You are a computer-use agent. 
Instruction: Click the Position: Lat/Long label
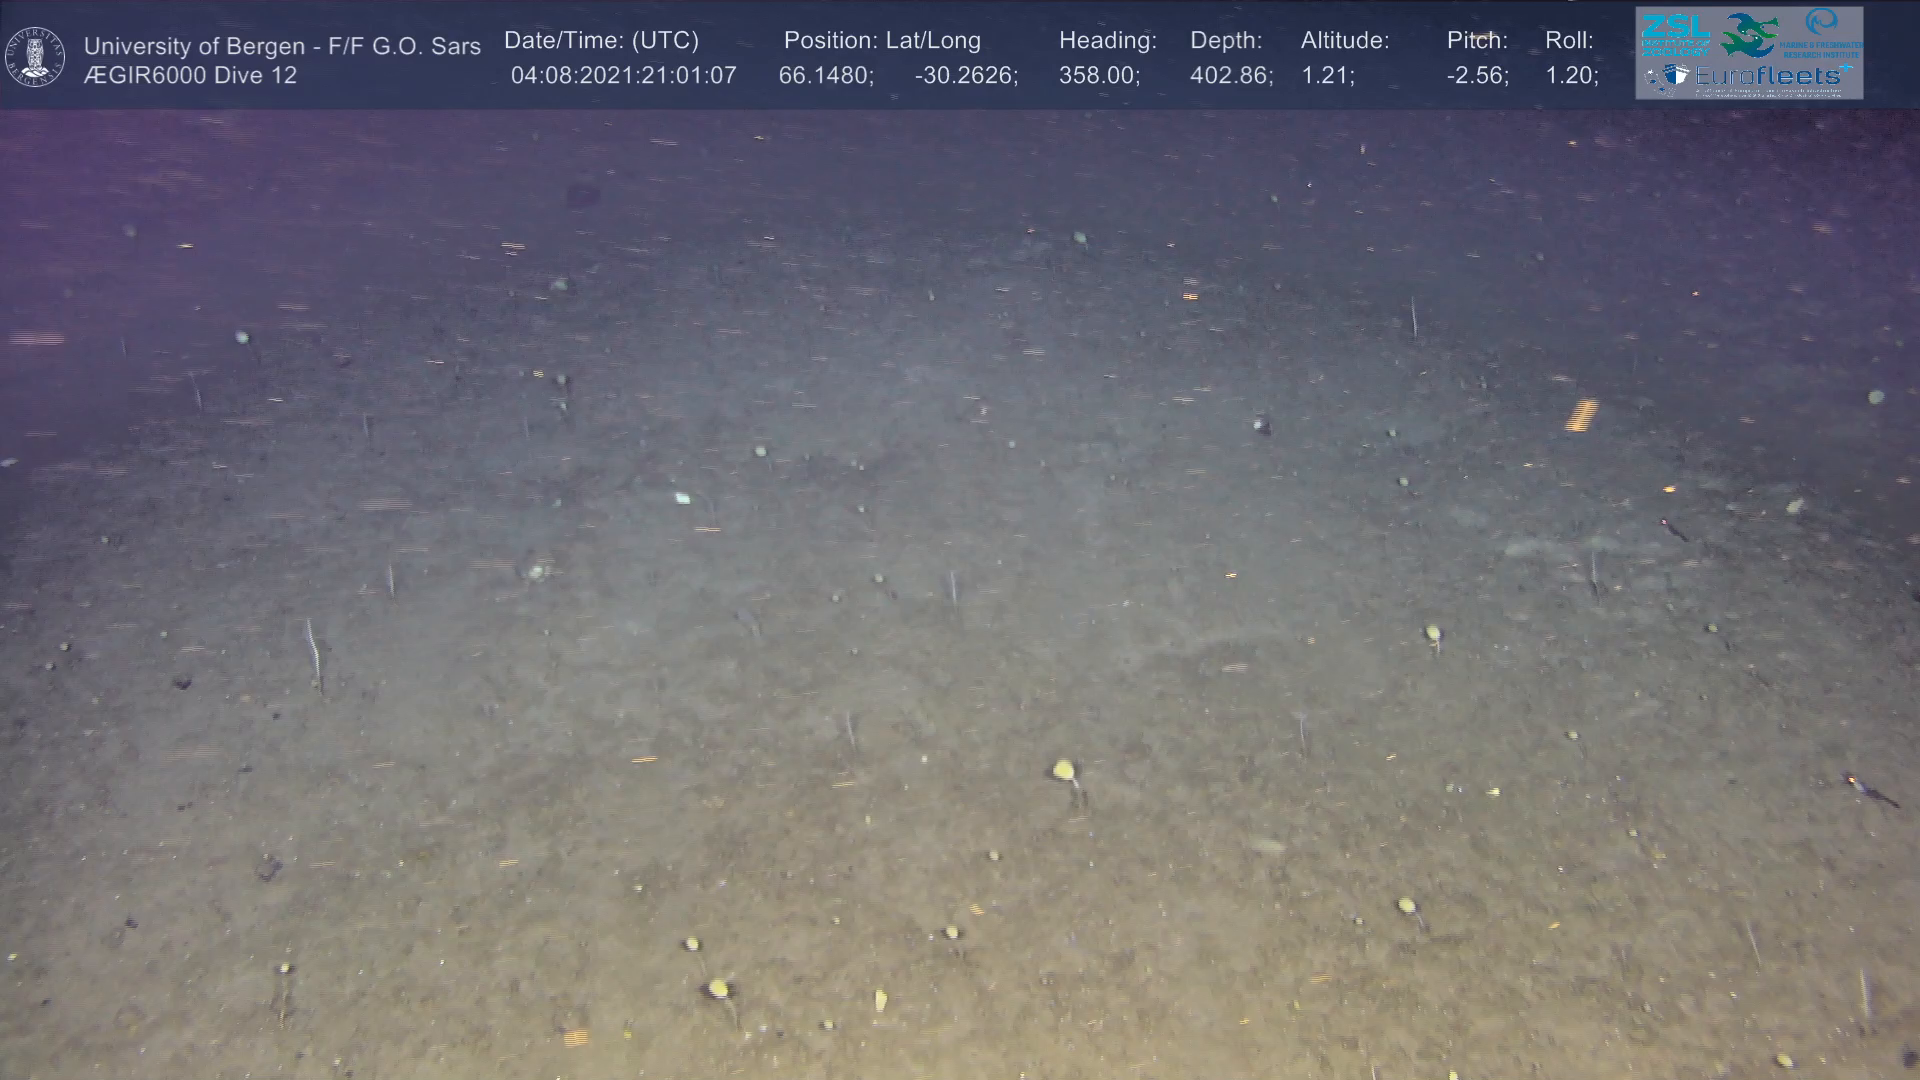[882, 41]
